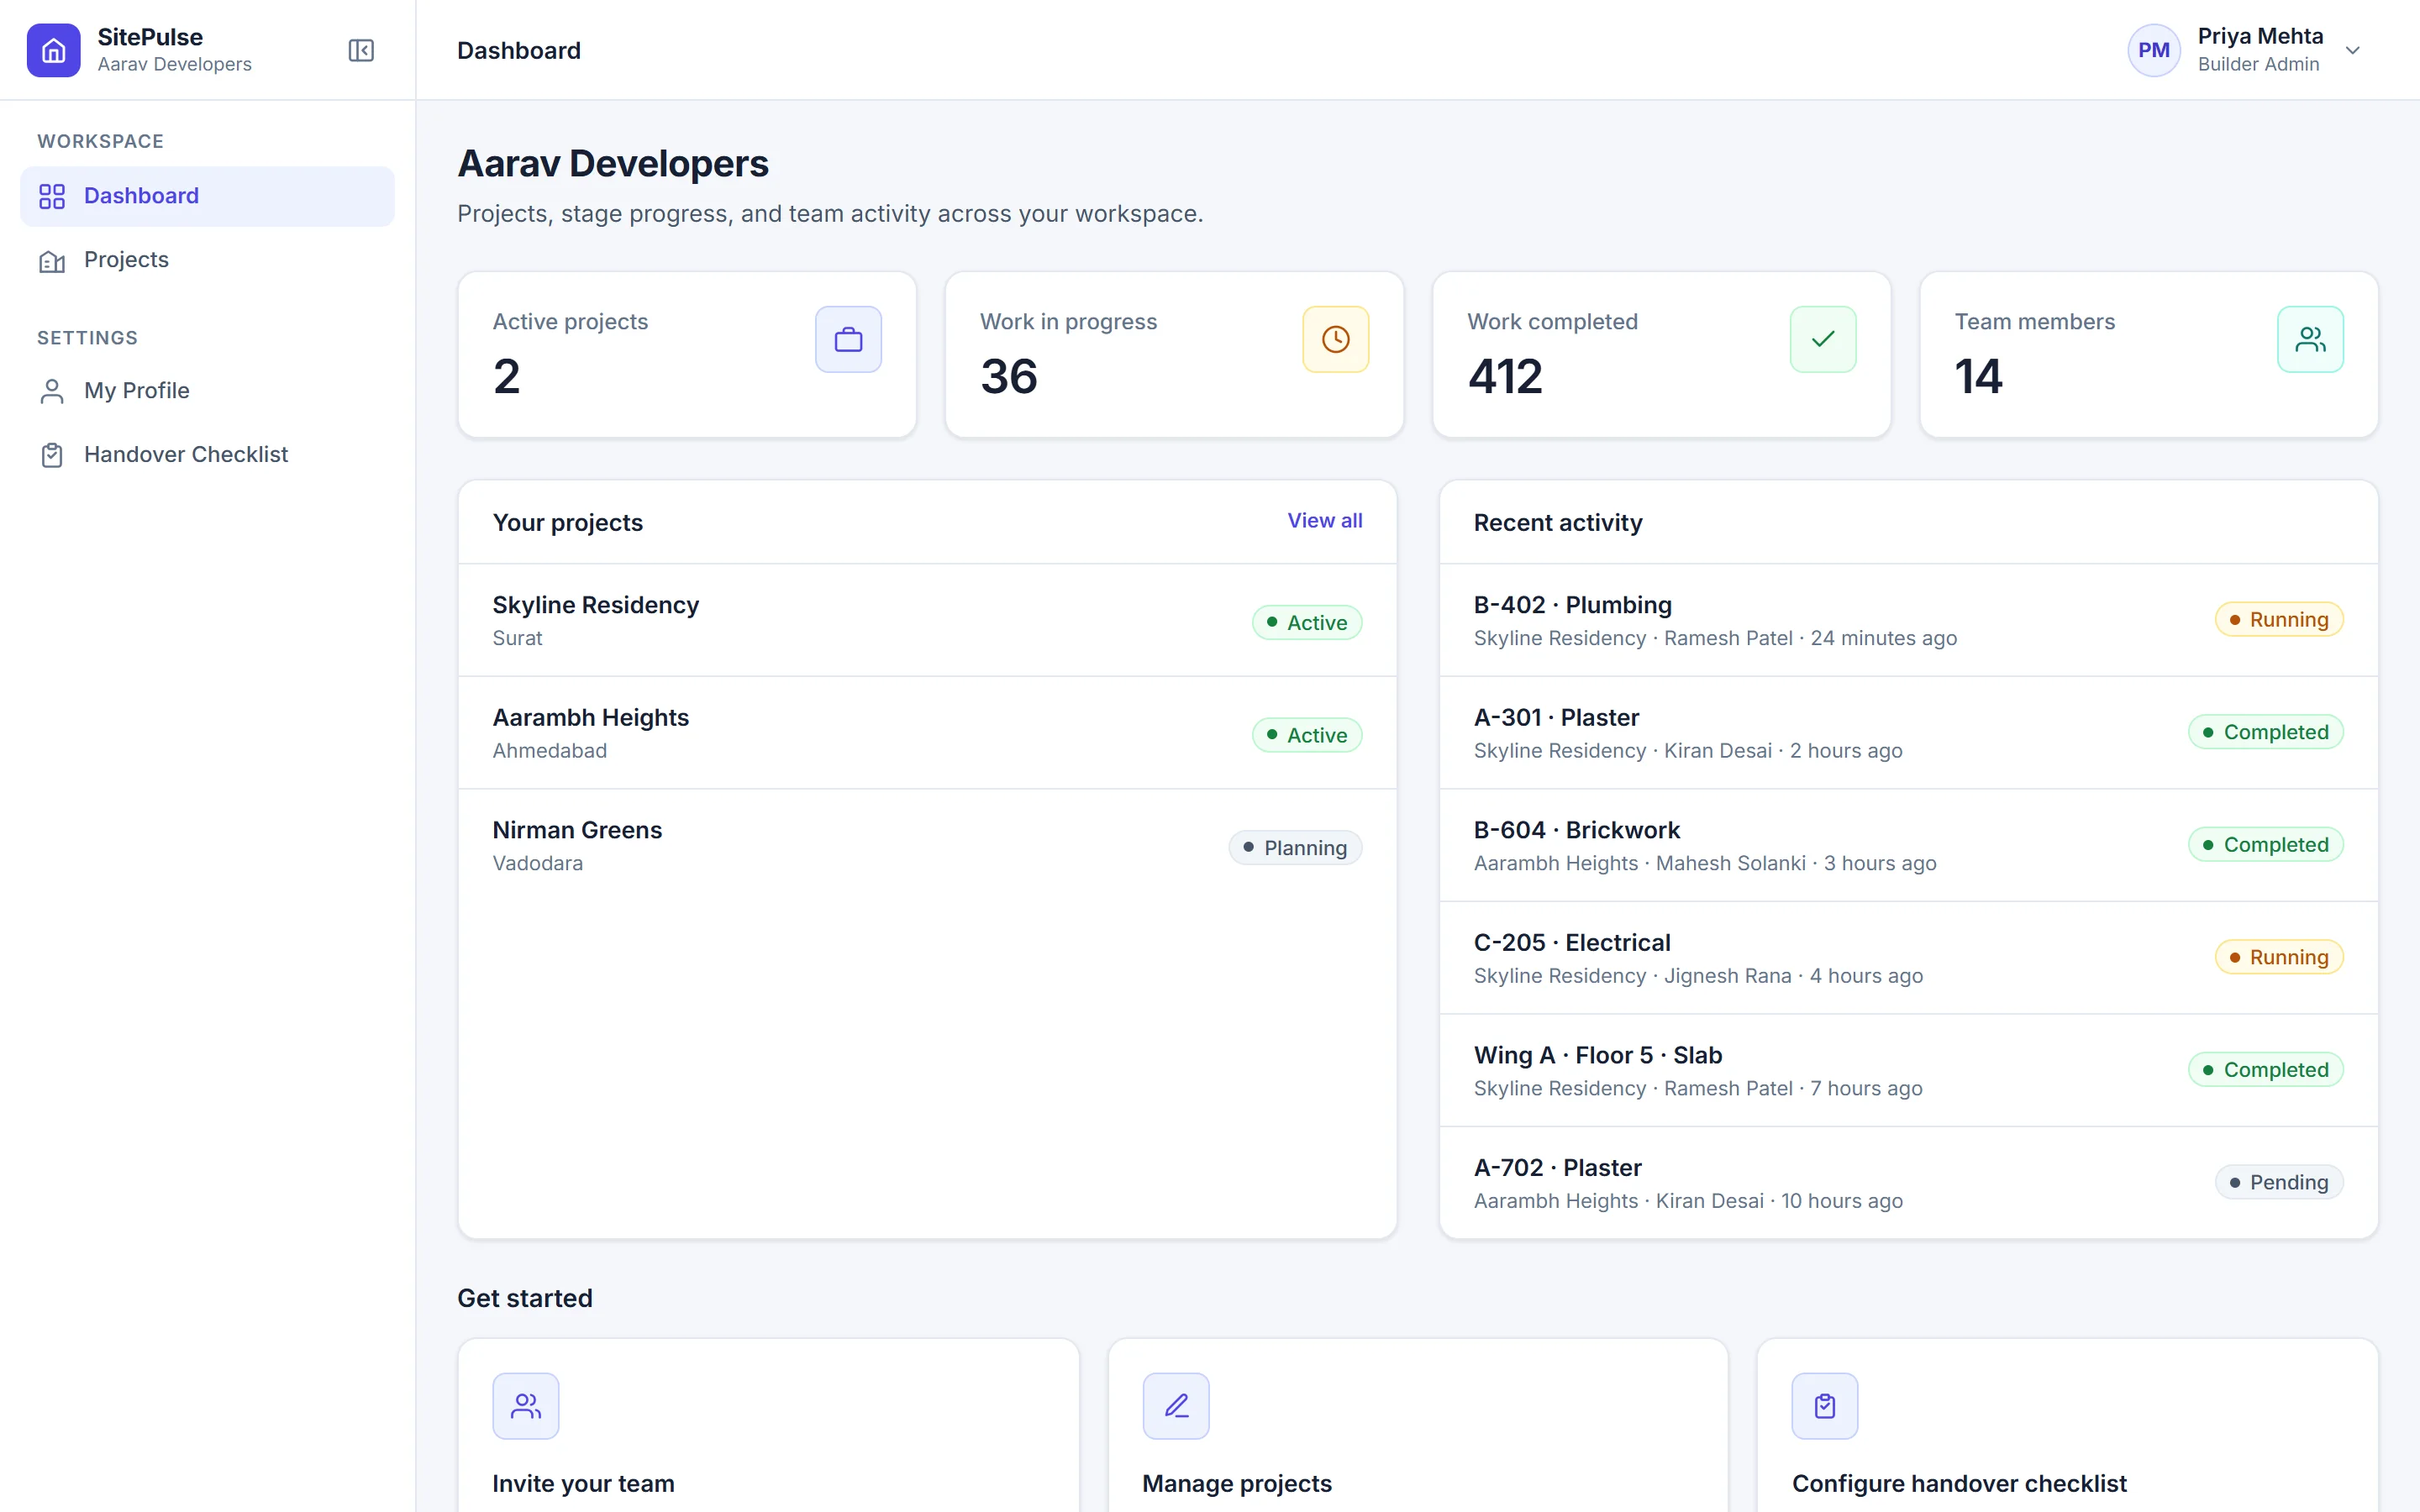Image resolution: width=2420 pixels, height=1512 pixels.
Task: Click the Dashboard grid icon in sidebar
Action: pyautogui.click(x=52, y=196)
